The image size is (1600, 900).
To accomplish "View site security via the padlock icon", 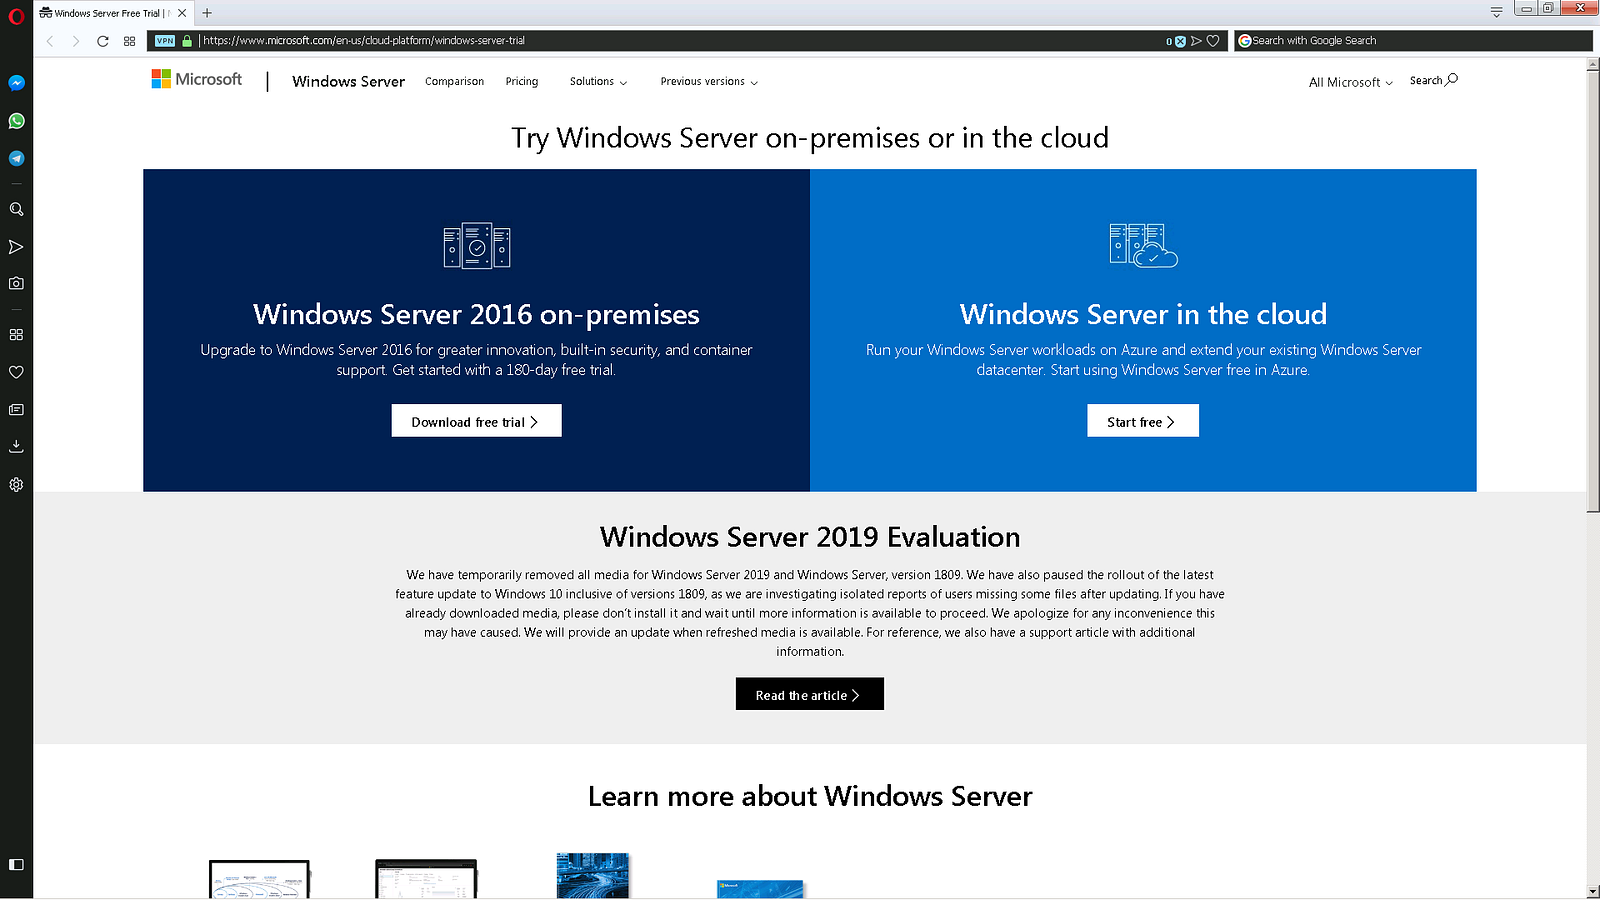I will pos(187,41).
